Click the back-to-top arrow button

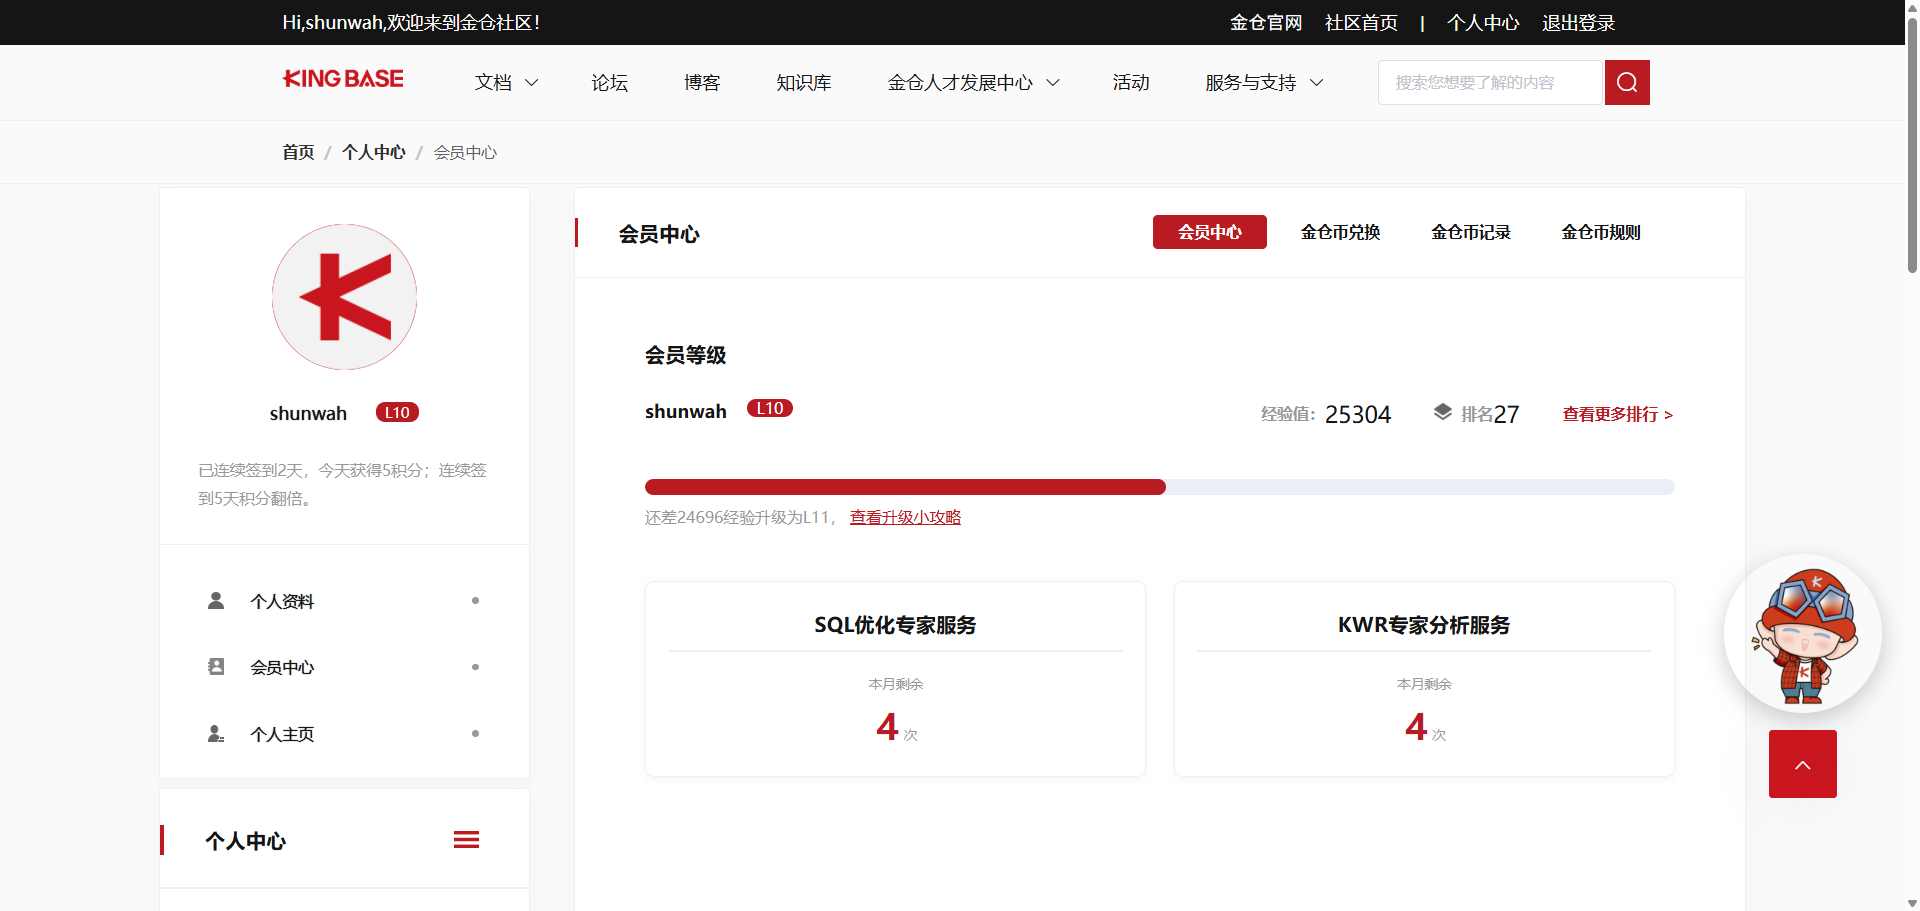pyautogui.click(x=1803, y=764)
